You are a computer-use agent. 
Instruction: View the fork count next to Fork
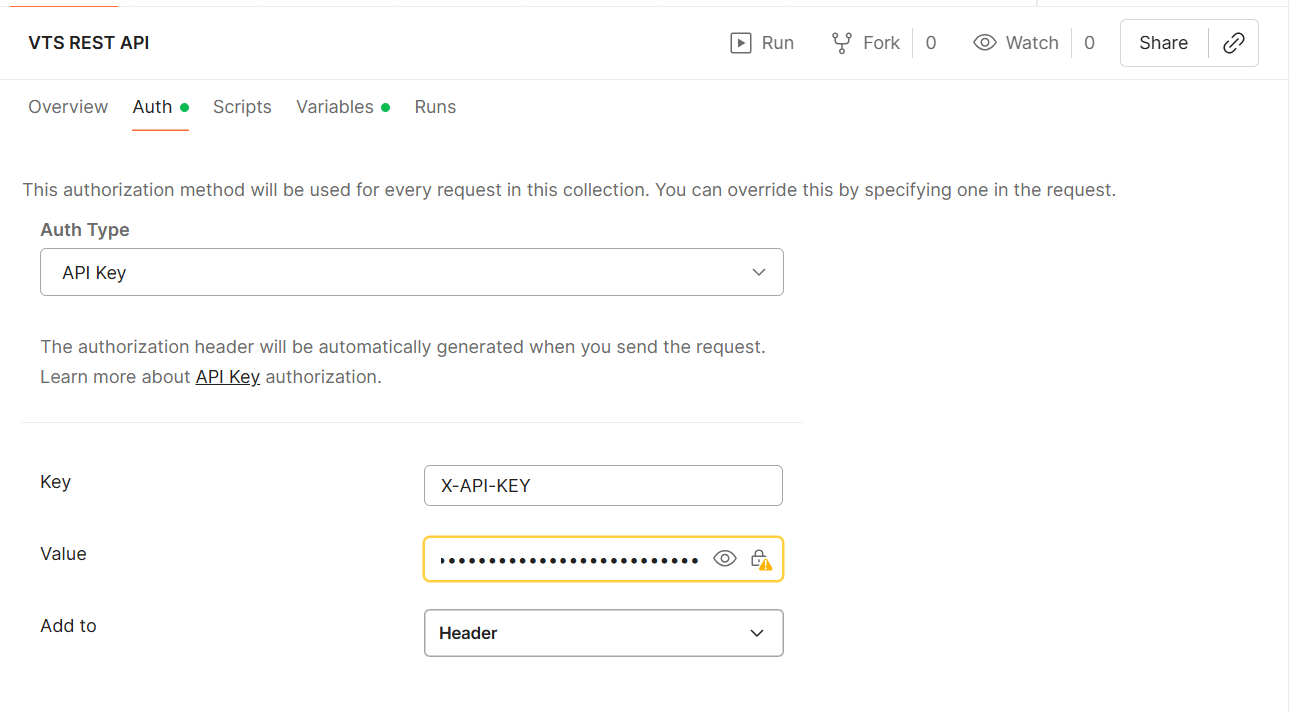click(x=931, y=43)
